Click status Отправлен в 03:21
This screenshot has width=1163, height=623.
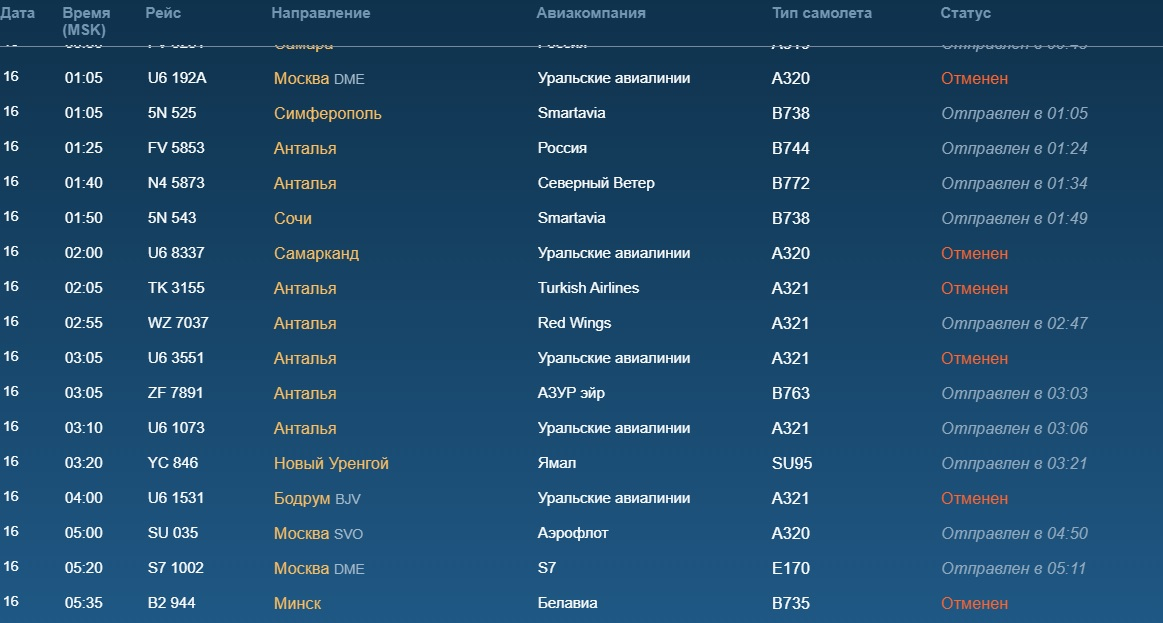point(1015,464)
